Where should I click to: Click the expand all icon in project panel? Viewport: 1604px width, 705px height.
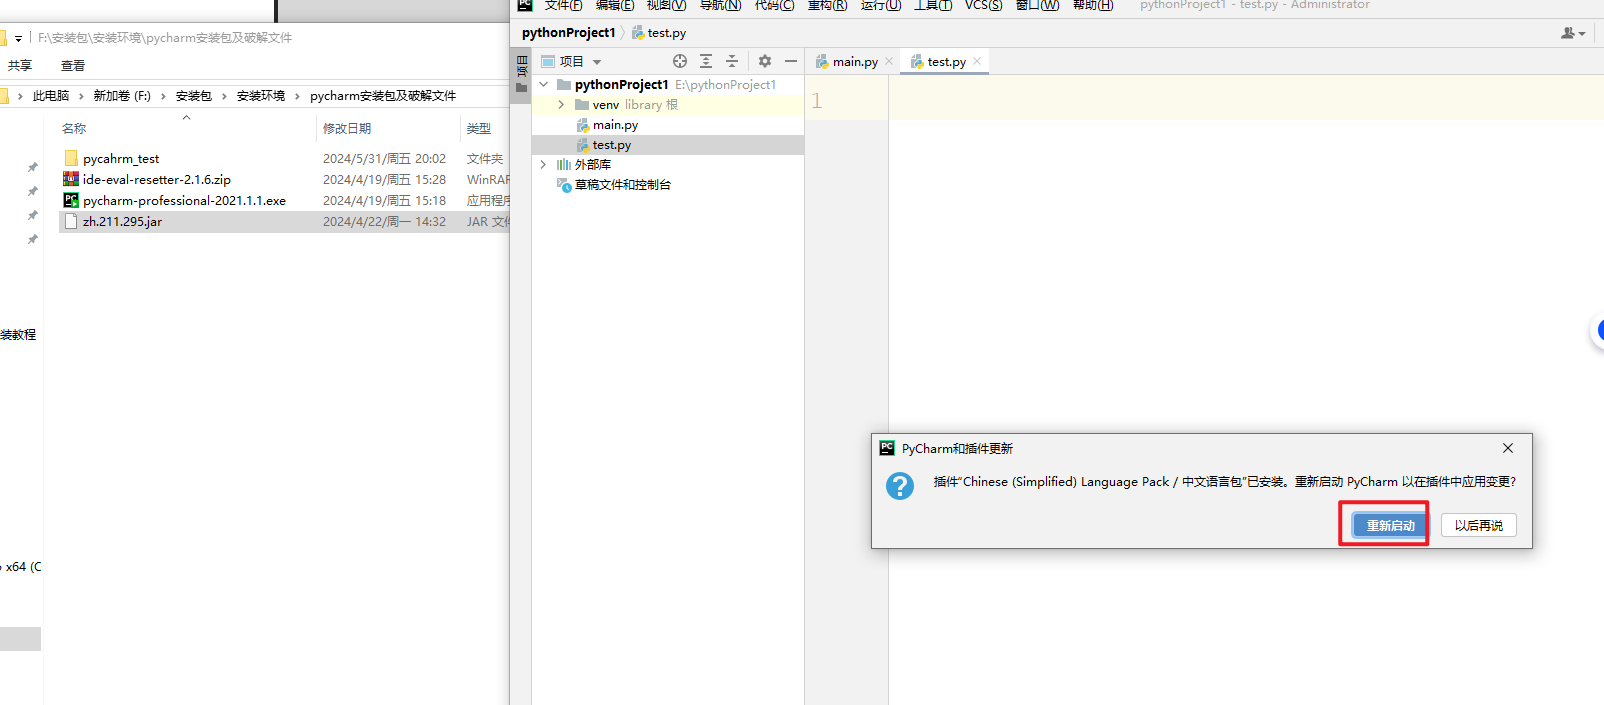coord(706,61)
